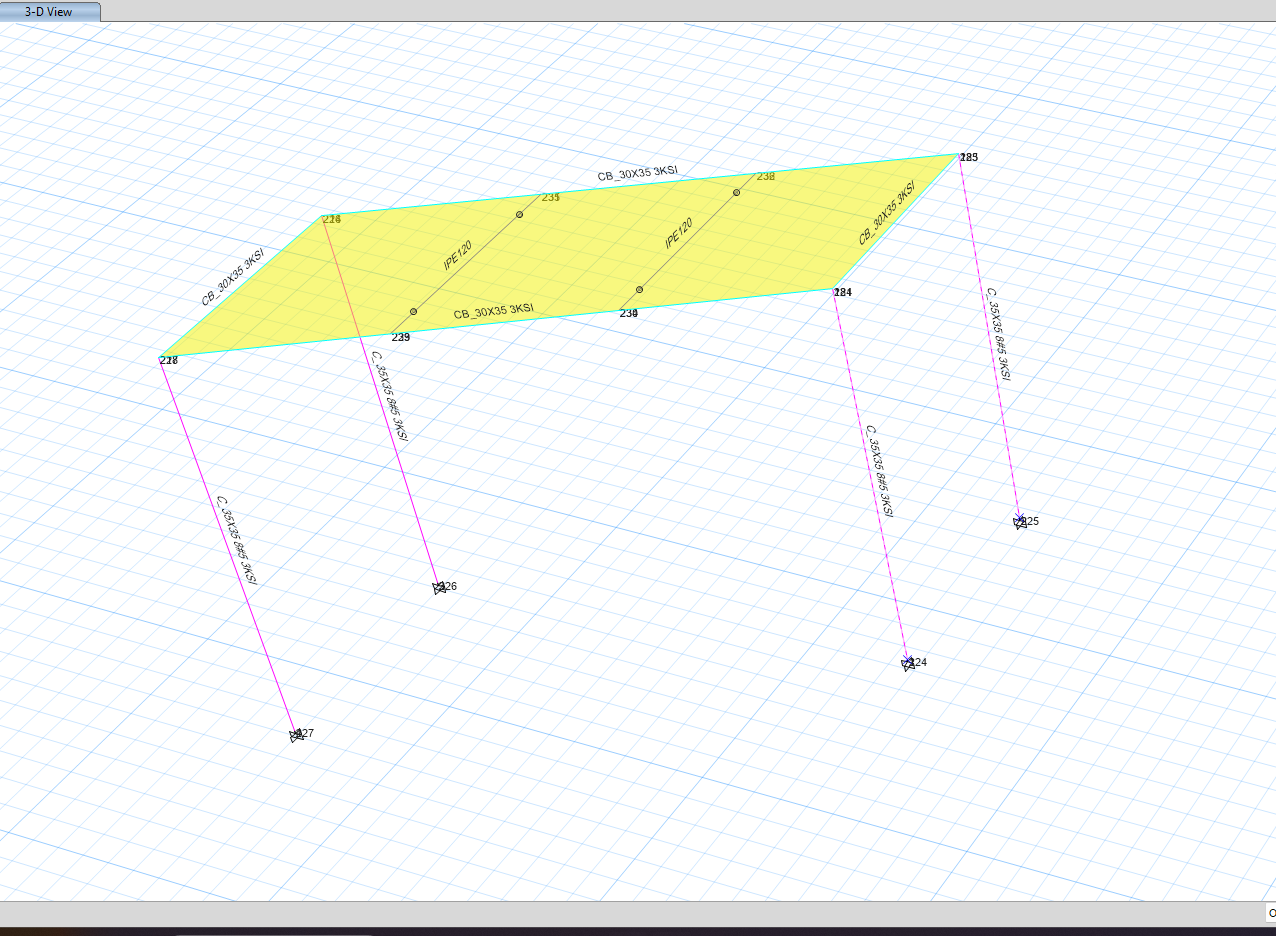
Task: Select the restraint support symbol at joint 225
Action: 1020,522
